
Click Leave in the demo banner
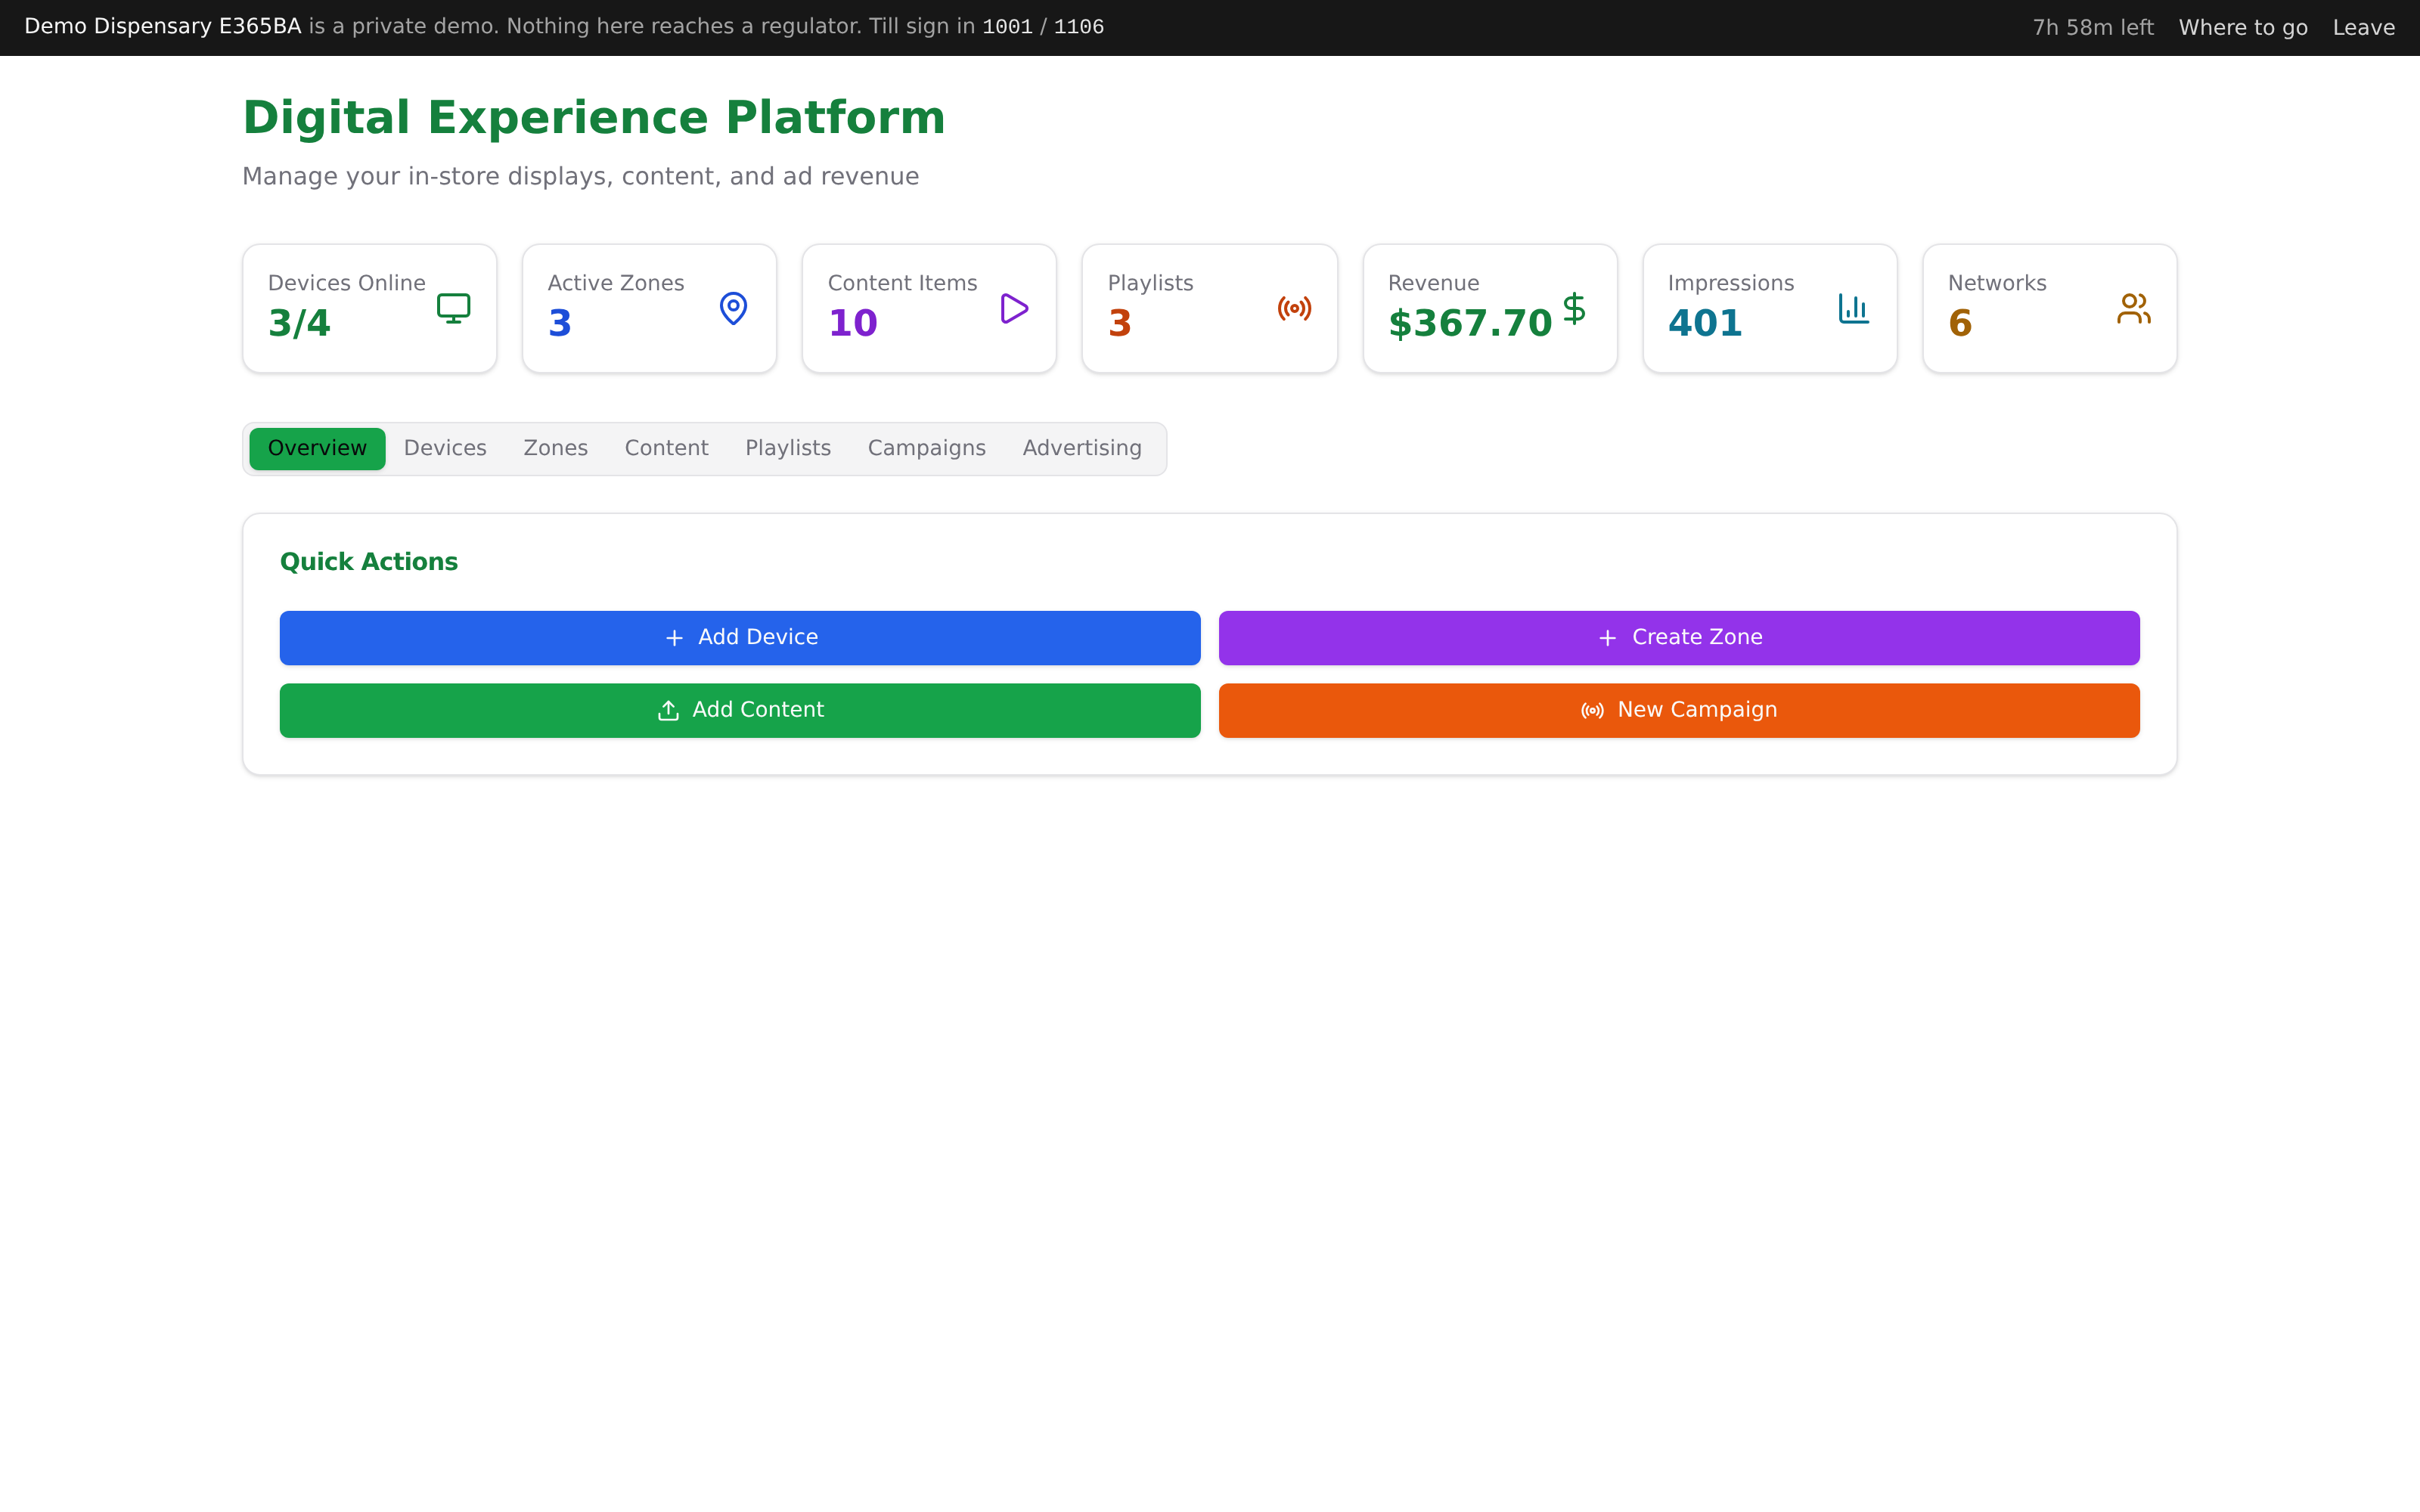point(2363,27)
